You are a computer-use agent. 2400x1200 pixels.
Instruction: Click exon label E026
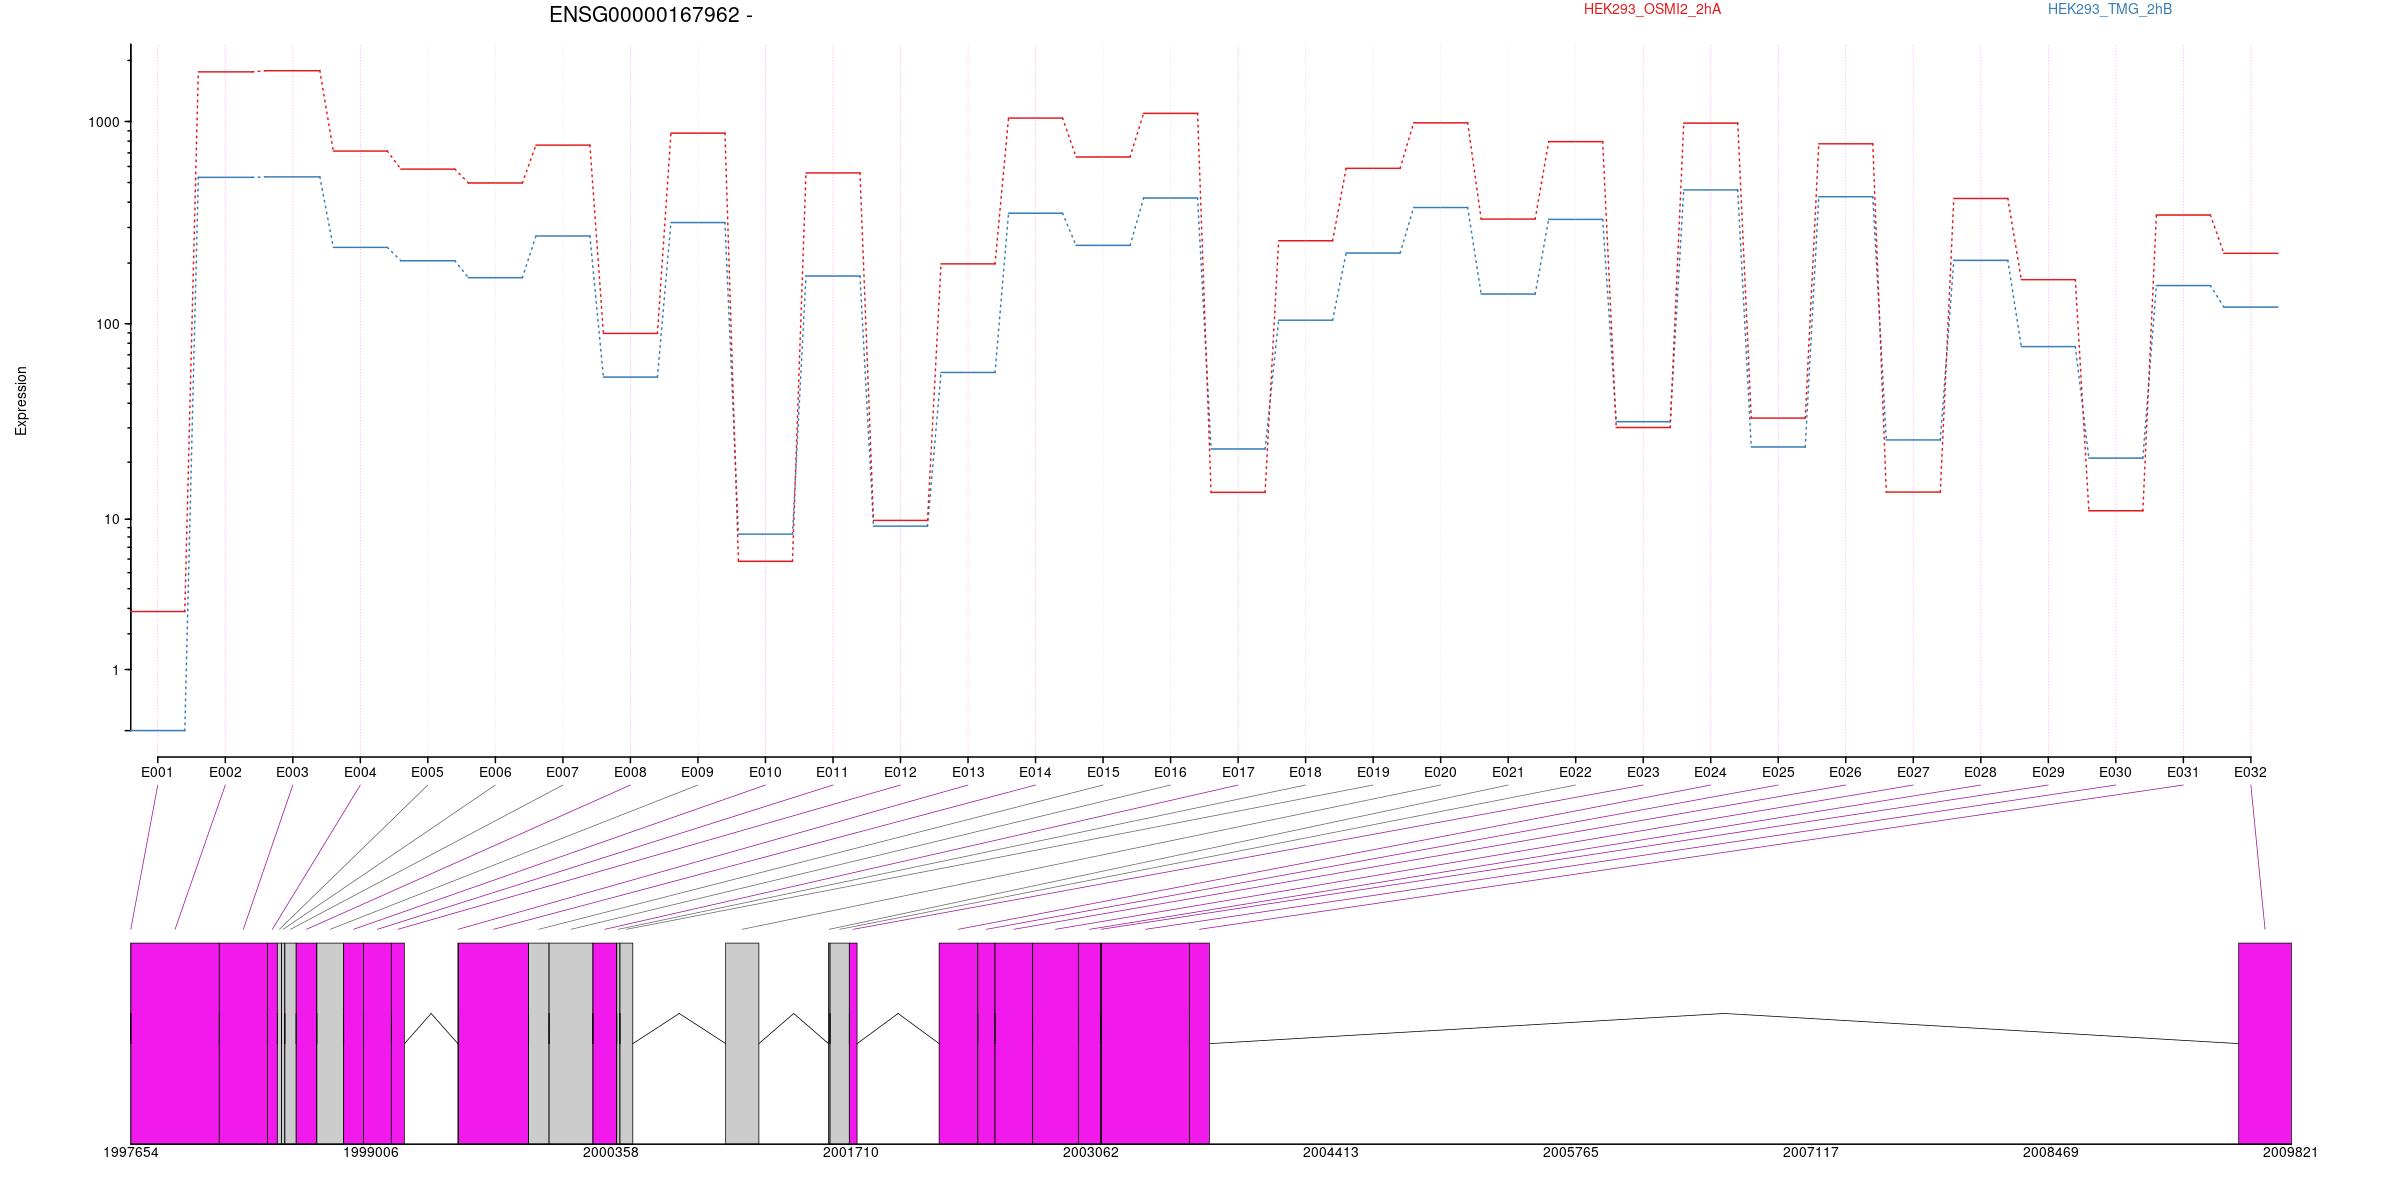point(1845,772)
